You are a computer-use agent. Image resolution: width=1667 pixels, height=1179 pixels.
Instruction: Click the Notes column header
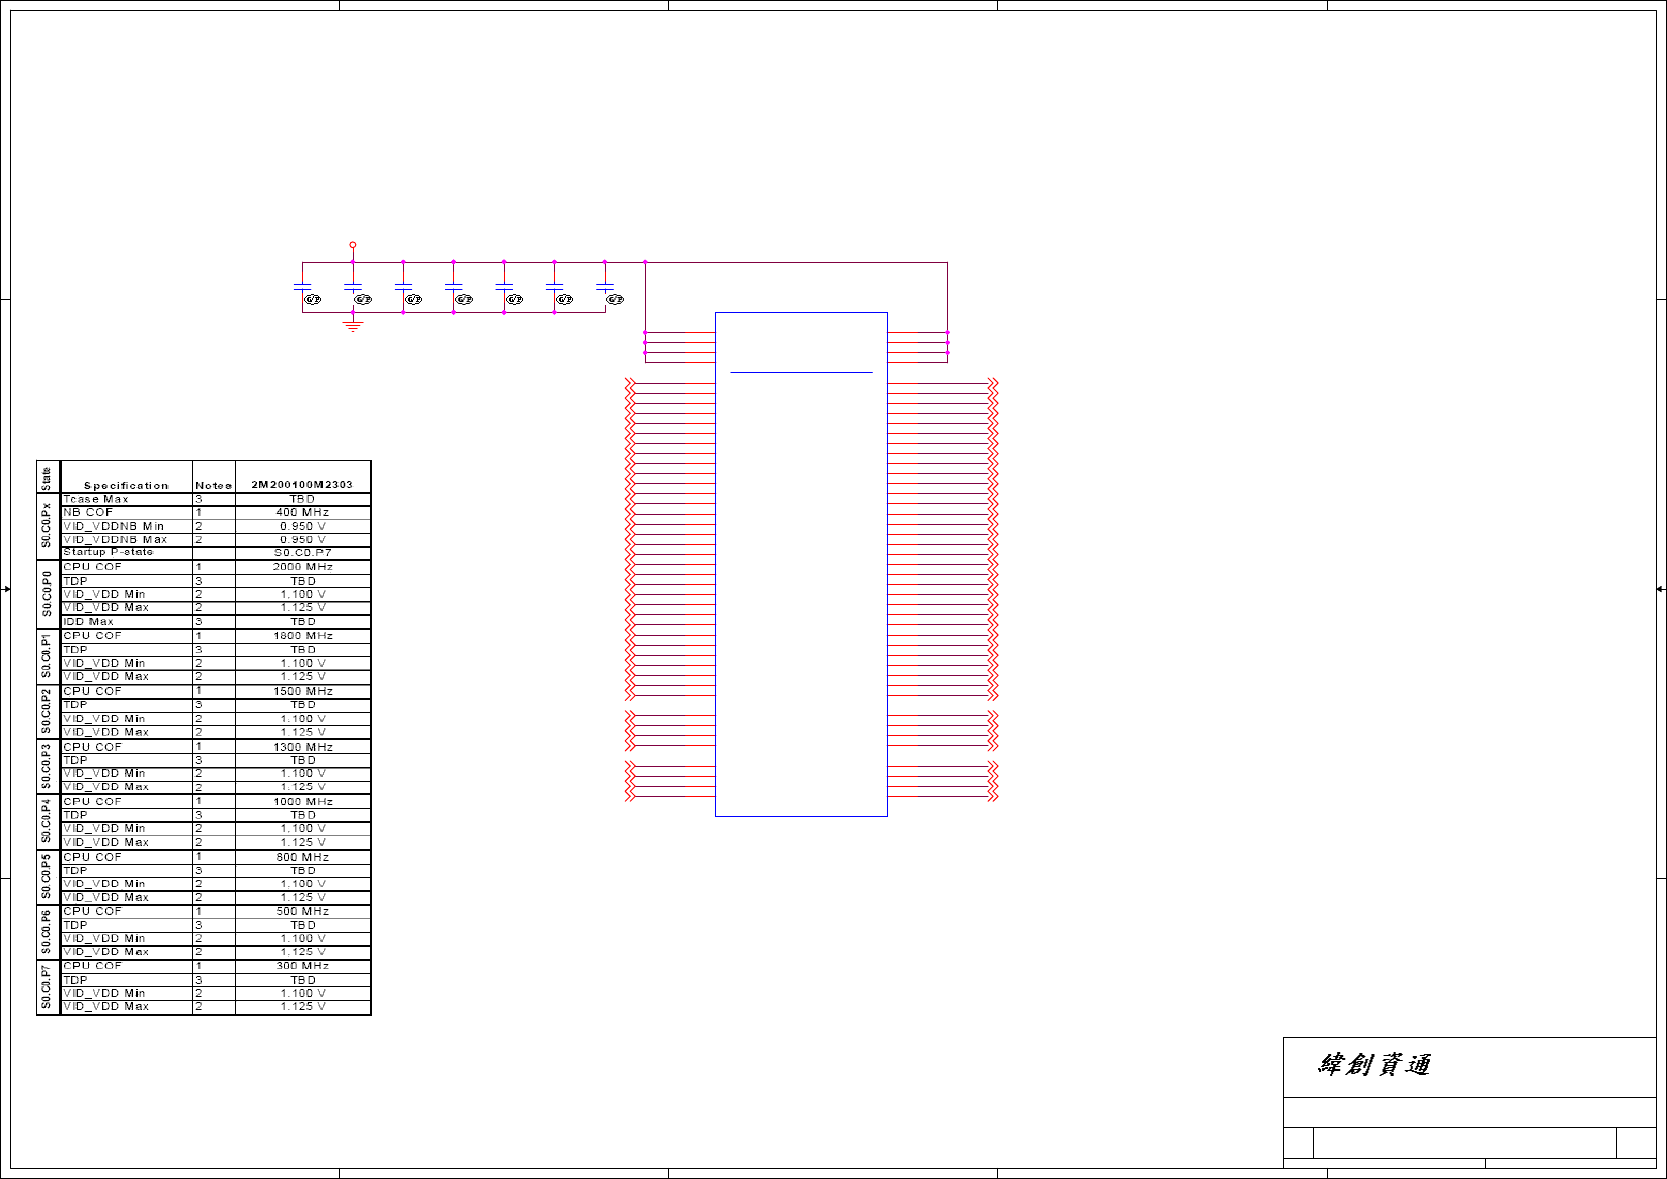click(213, 485)
